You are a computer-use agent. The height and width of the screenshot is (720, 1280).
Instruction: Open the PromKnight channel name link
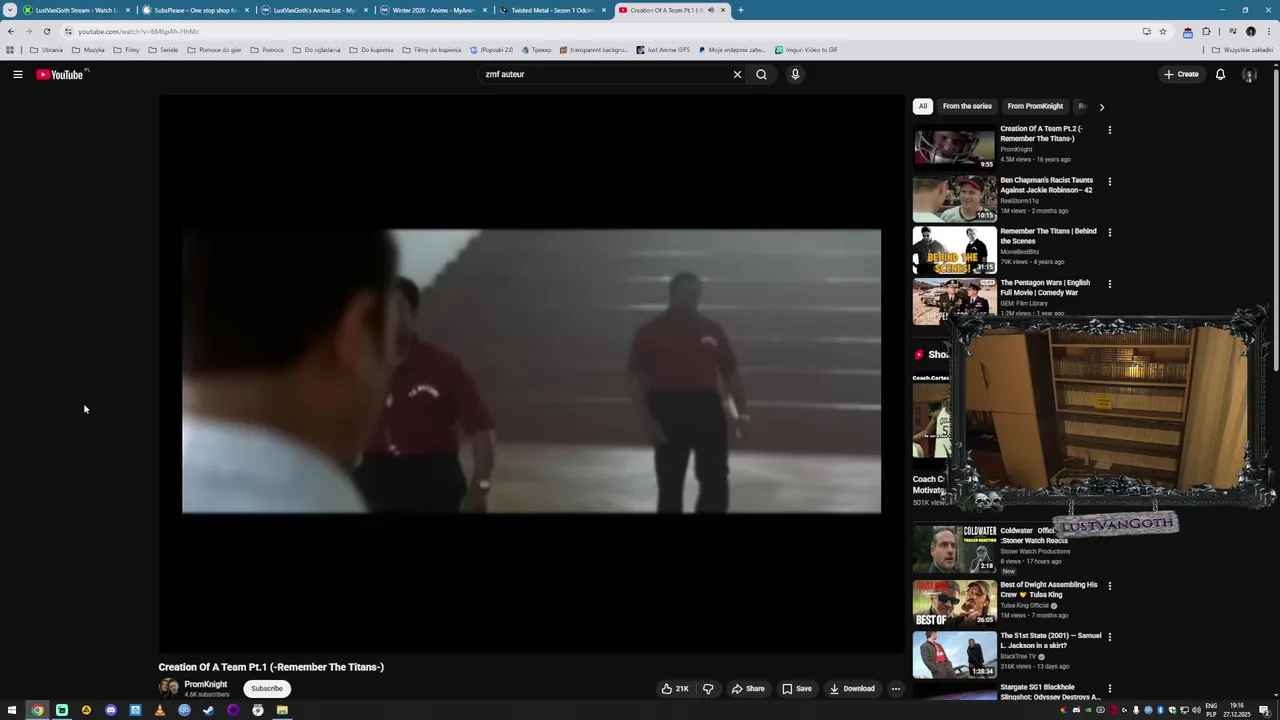(206, 684)
